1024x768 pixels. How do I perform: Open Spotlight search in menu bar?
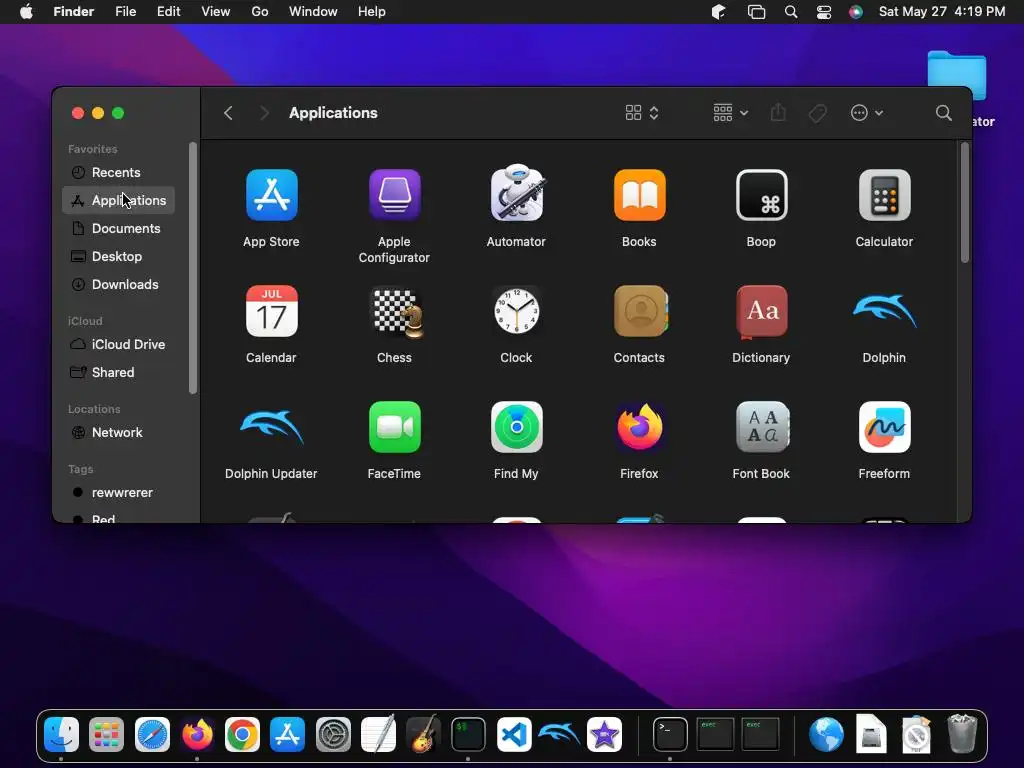[791, 12]
